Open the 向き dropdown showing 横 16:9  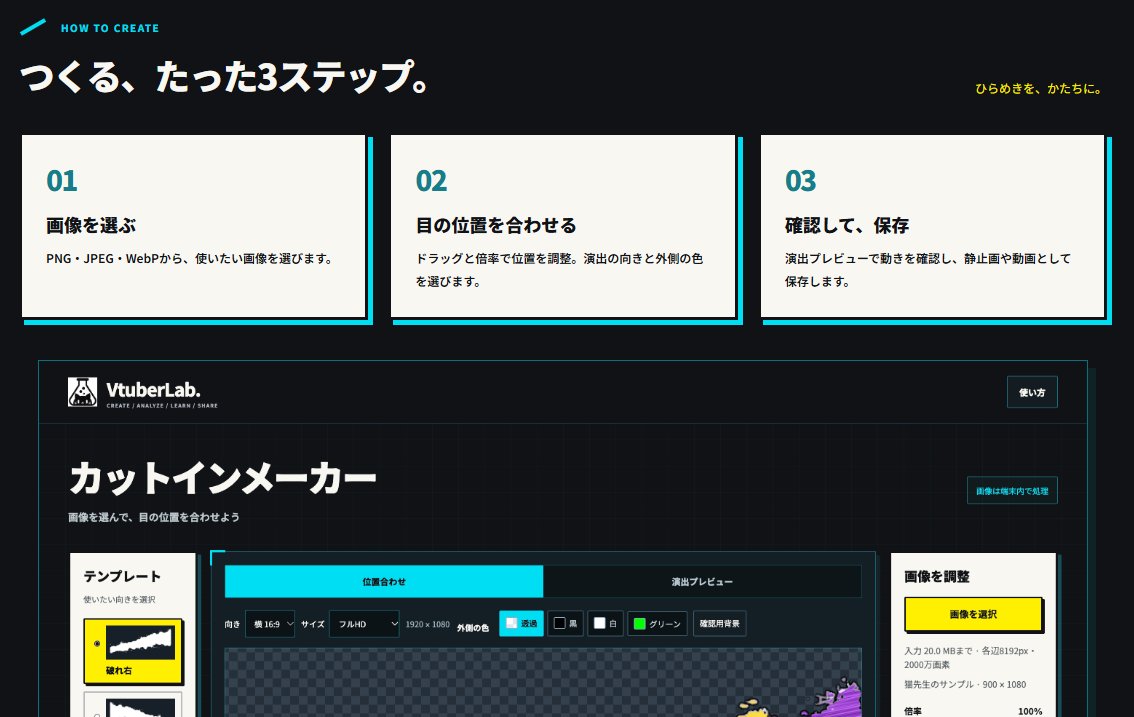[x=270, y=624]
